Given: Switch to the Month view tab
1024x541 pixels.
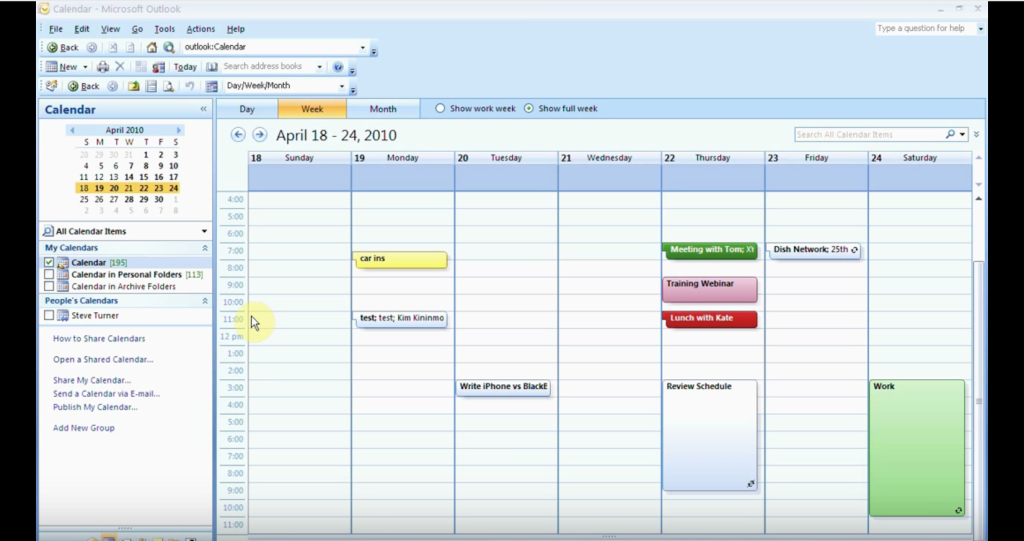Looking at the screenshot, I should coord(383,109).
